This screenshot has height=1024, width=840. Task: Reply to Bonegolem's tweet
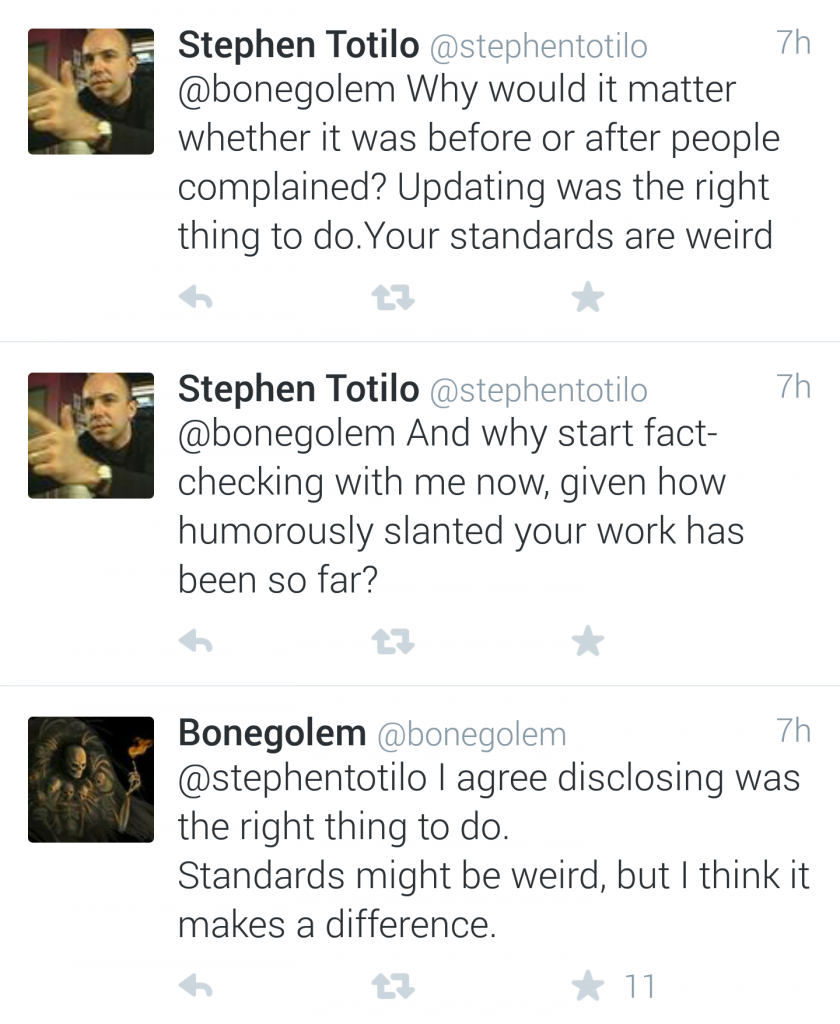(x=196, y=985)
